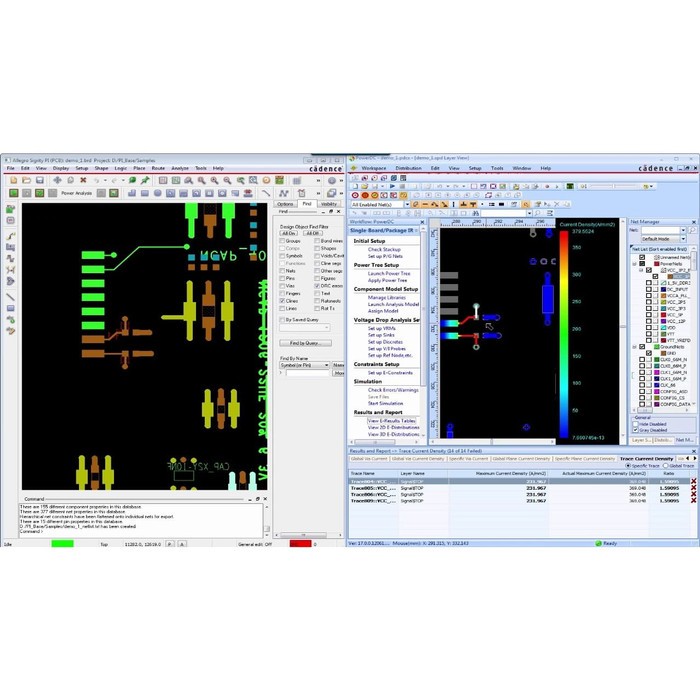Click View 2D E-Distributions link
This screenshot has width=700, height=700.
pos(393,427)
